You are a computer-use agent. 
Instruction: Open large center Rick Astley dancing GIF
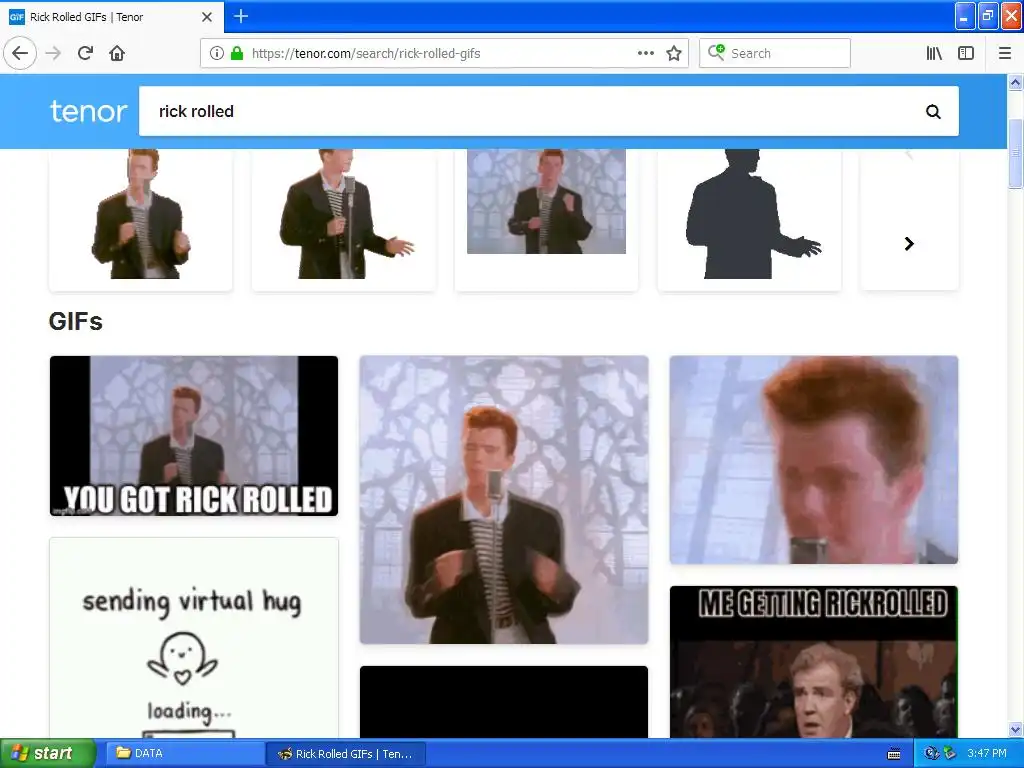(504, 500)
